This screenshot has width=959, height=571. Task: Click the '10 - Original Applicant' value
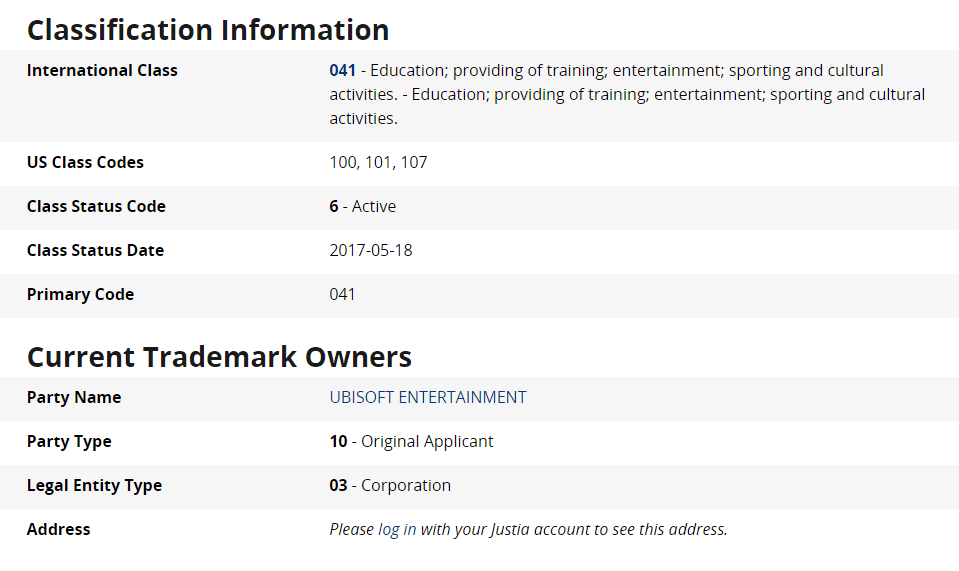tap(411, 441)
